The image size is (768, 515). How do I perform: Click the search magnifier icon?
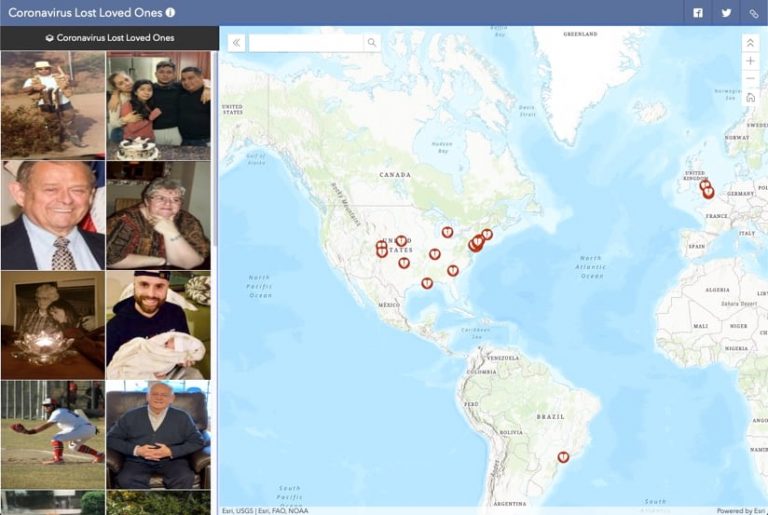click(x=372, y=43)
